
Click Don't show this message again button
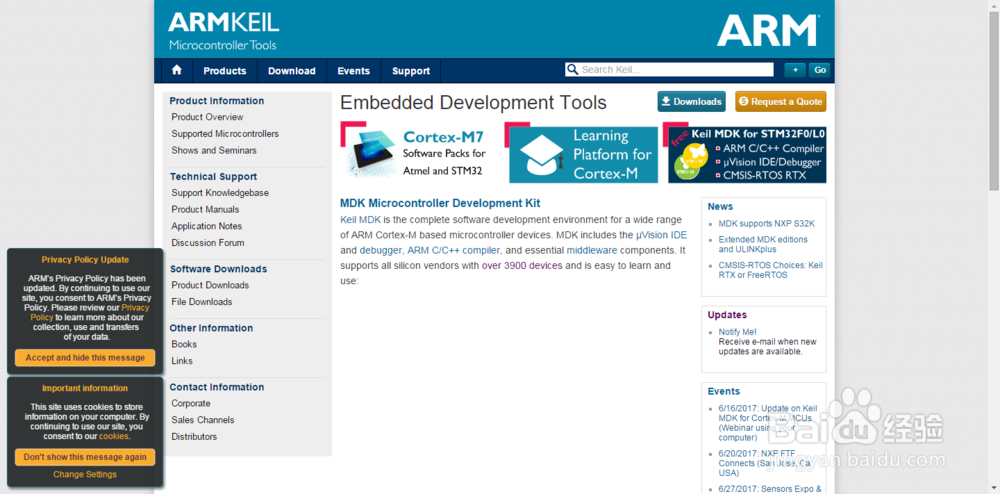85,457
